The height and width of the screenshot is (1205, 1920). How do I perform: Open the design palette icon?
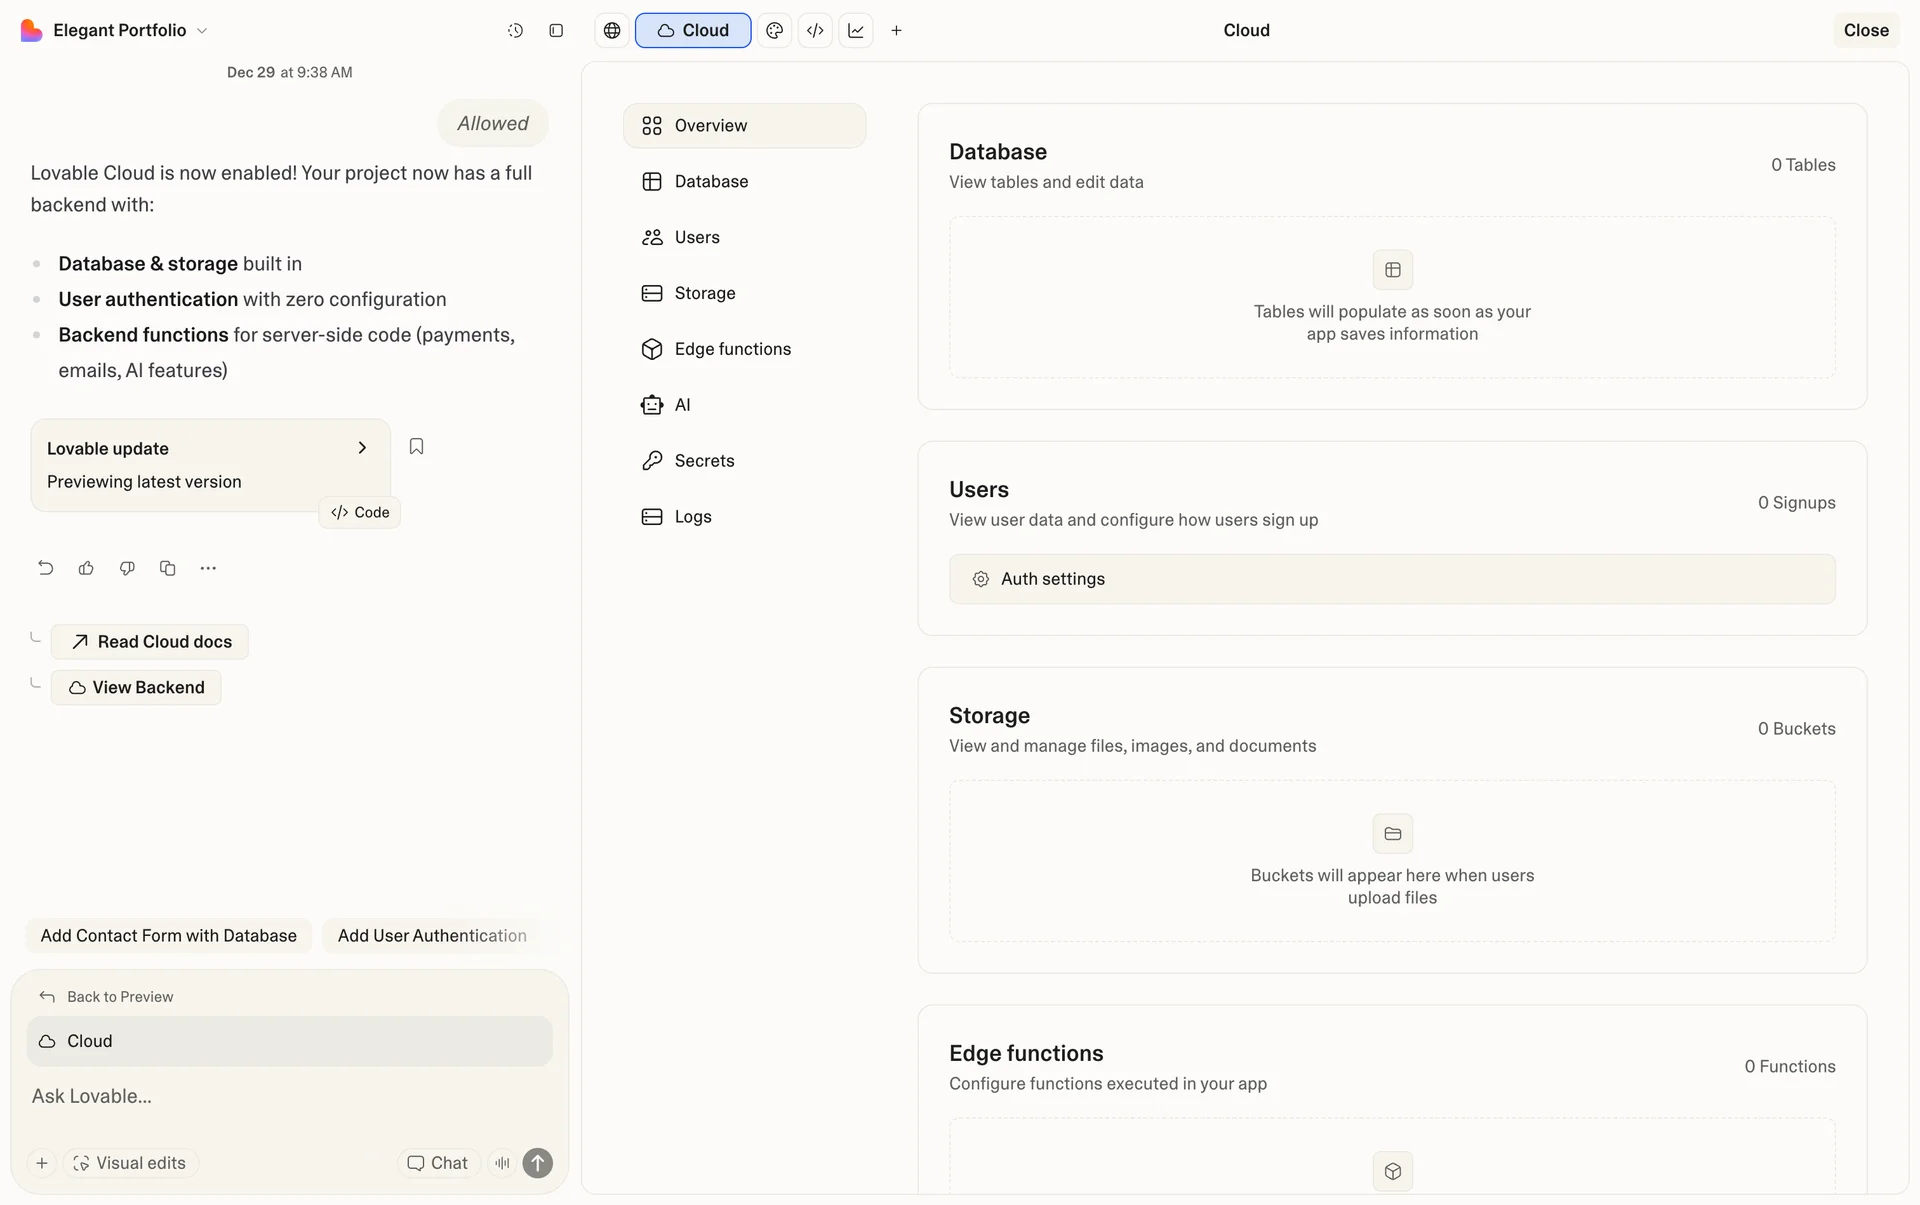coord(774,31)
